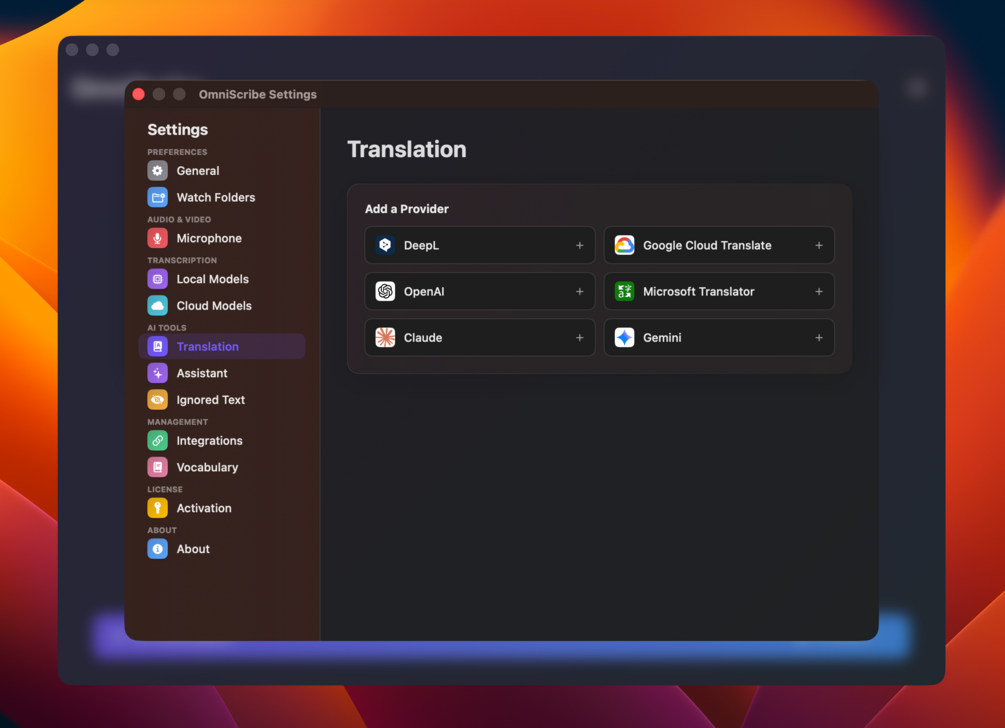Click the Translation sidebar icon
The height and width of the screenshot is (728, 1005).
pyautogui.click(x=158, y=347)
